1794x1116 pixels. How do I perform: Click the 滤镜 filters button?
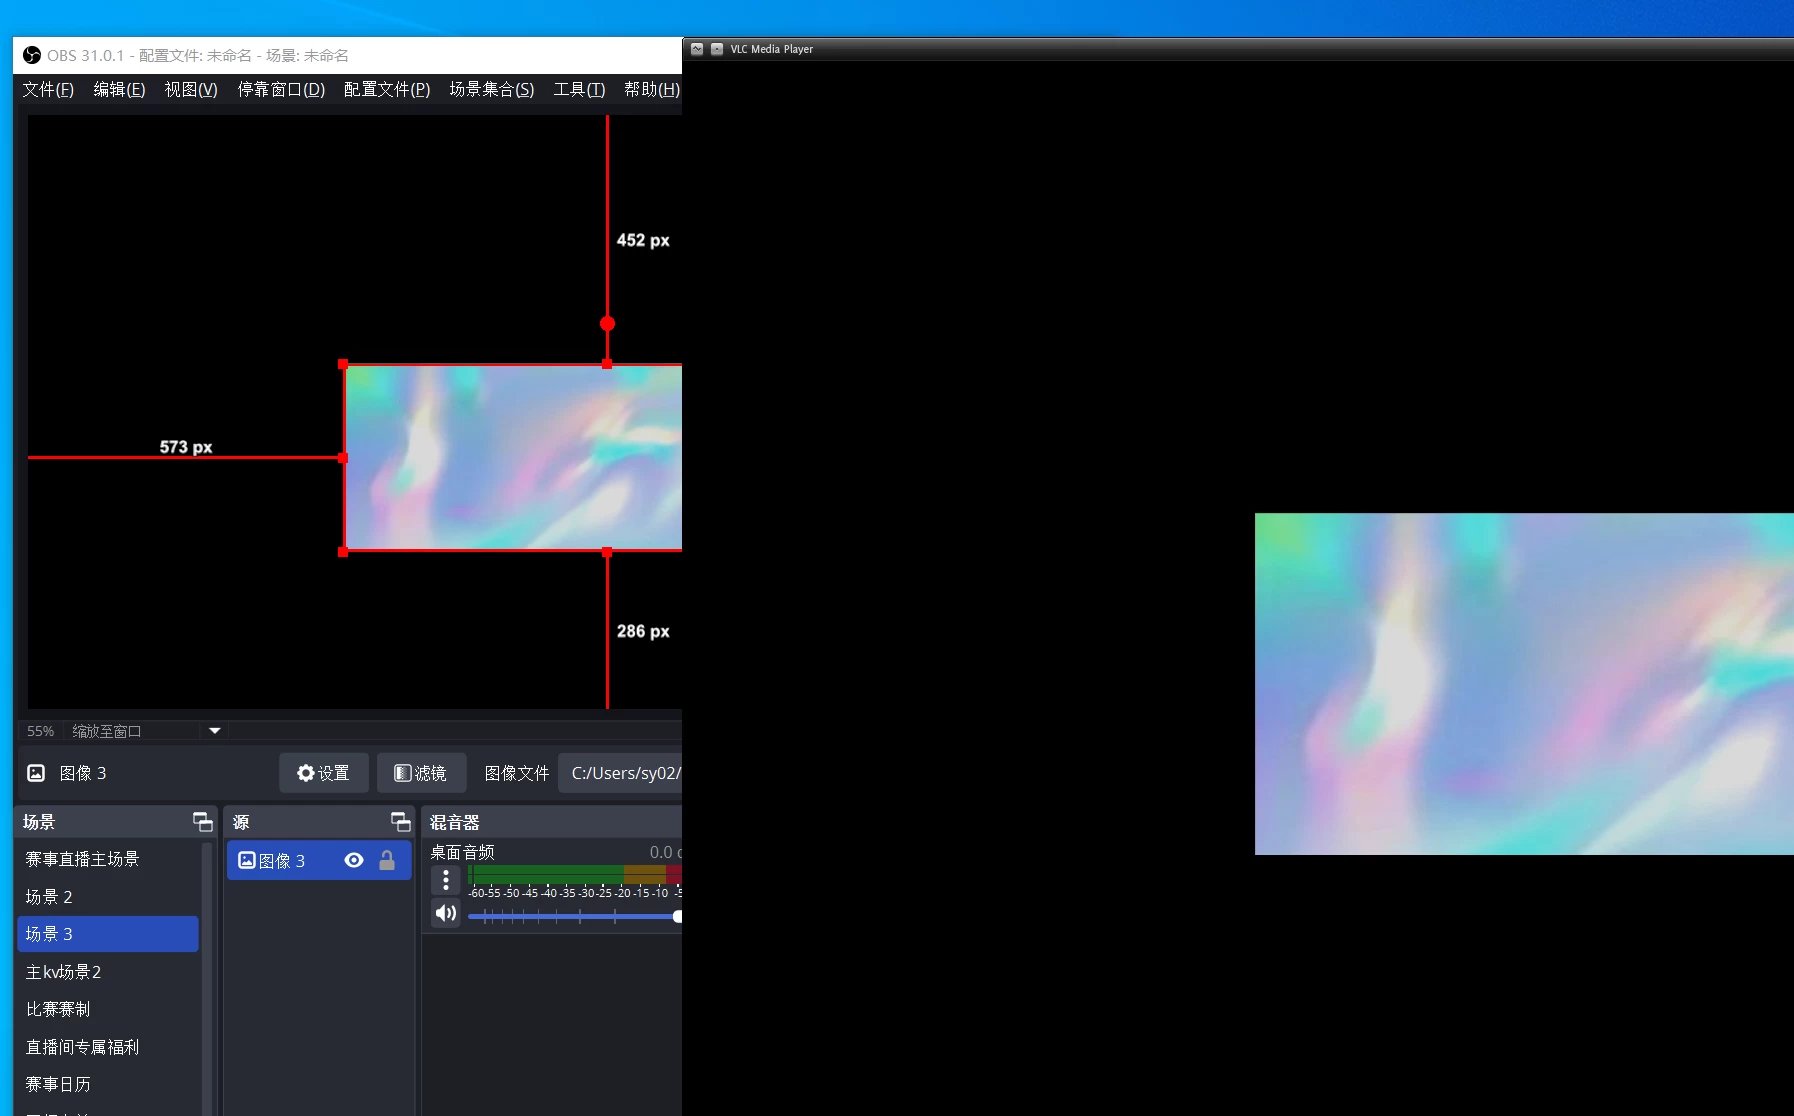(421, 773)
